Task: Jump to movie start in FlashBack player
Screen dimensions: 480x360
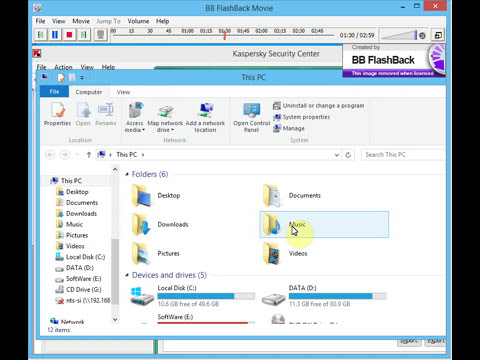Action: (x=41, y=35)
